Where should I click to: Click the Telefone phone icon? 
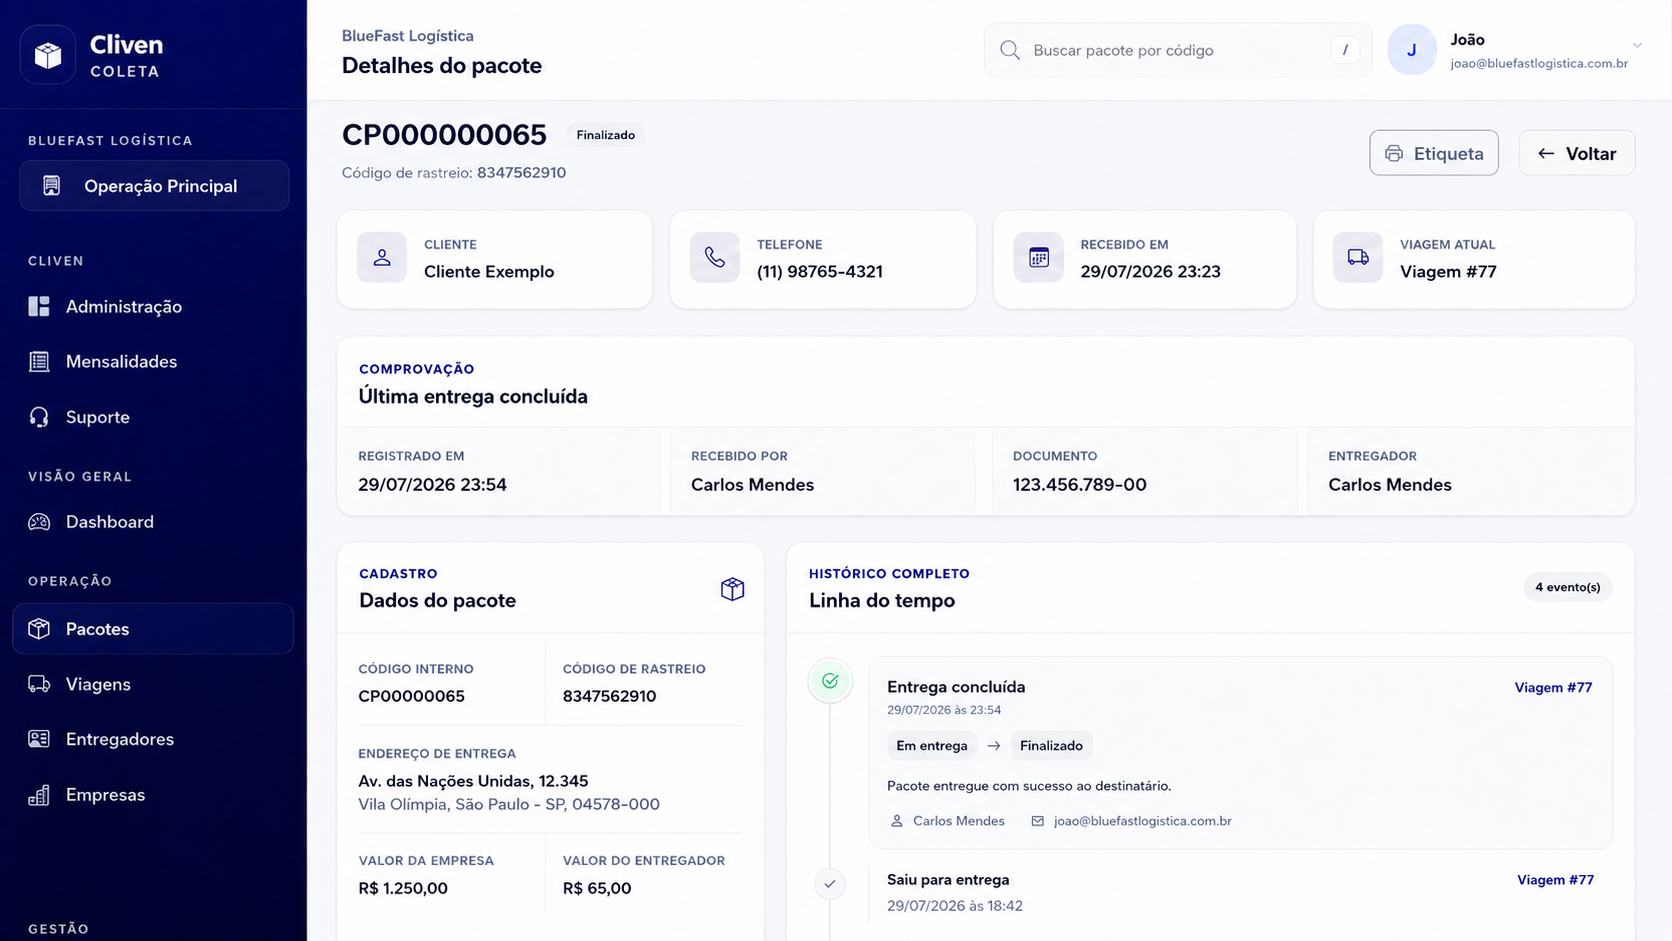pyautogui.click(x=715, y=258)
